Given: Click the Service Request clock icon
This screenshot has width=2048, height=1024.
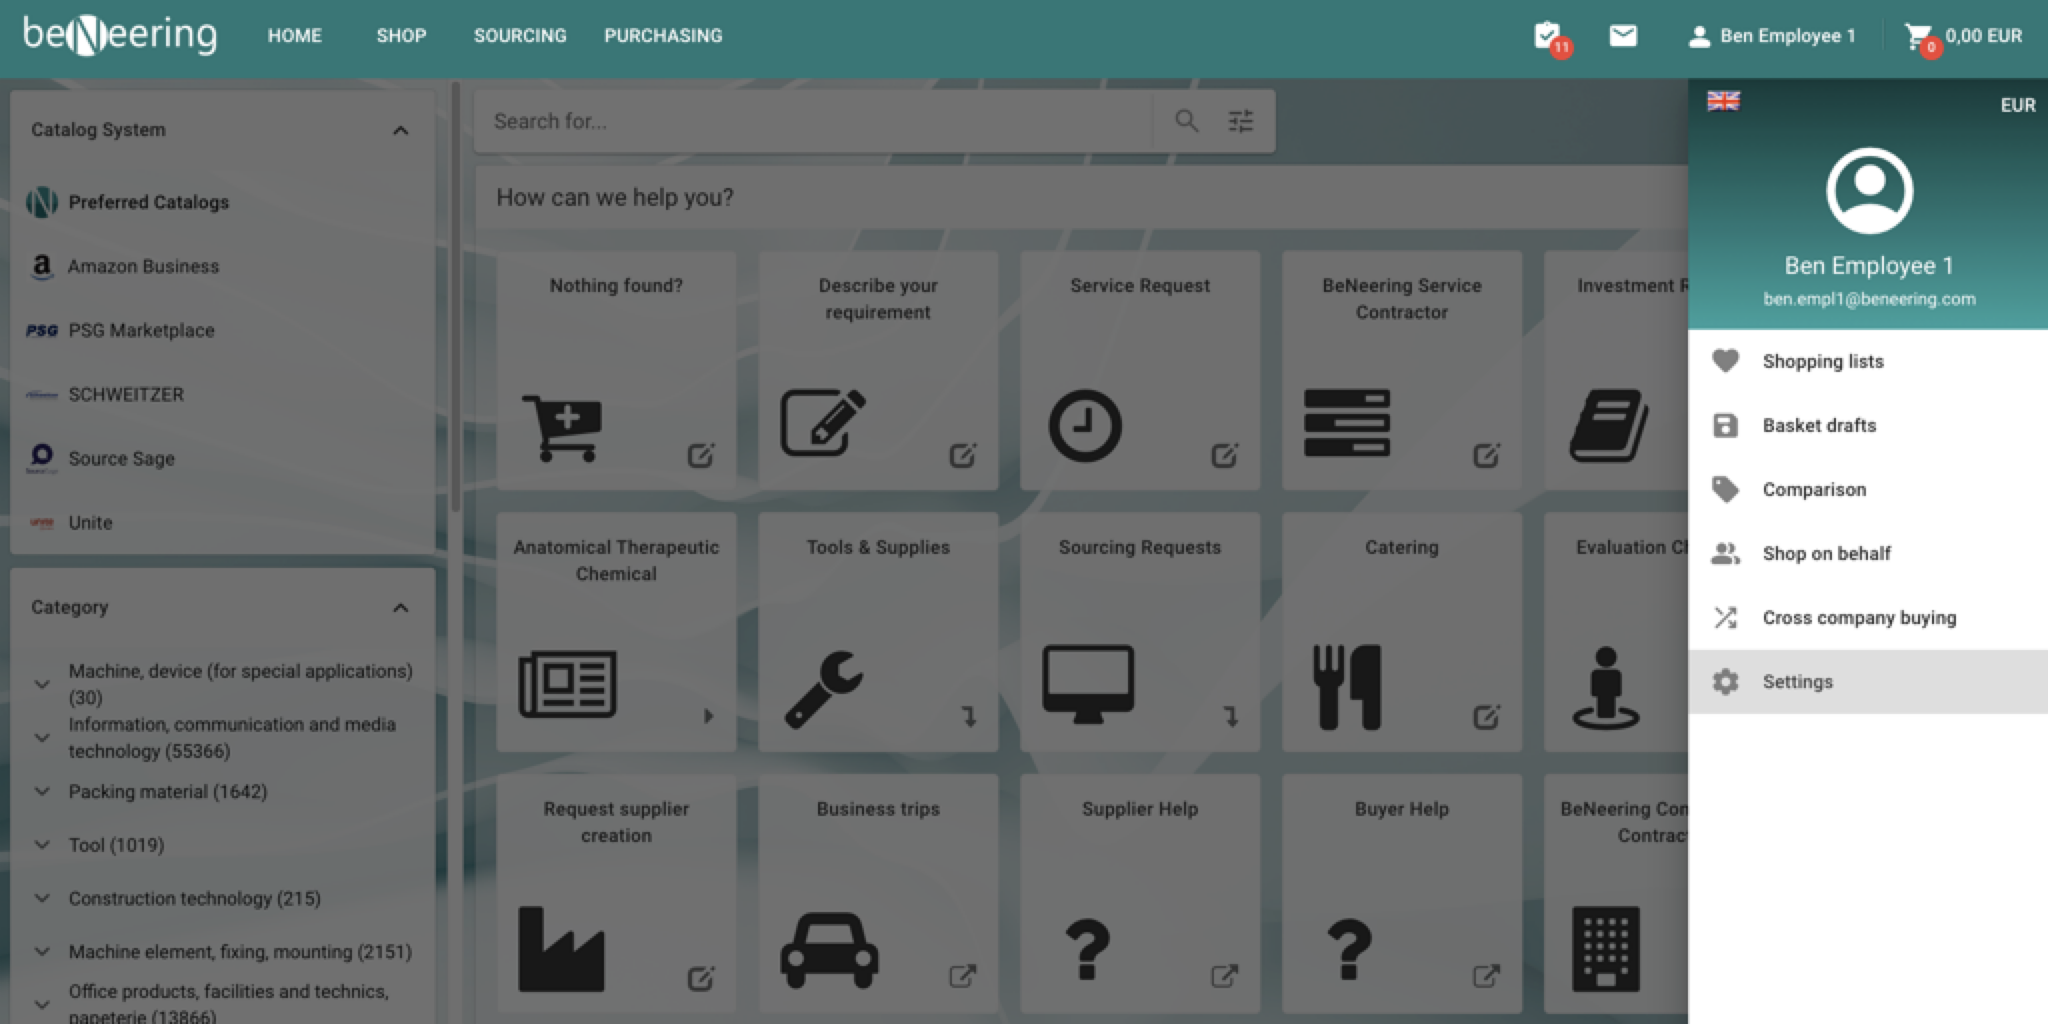Looking at the screenshot, I should (x=1084, y=425).
